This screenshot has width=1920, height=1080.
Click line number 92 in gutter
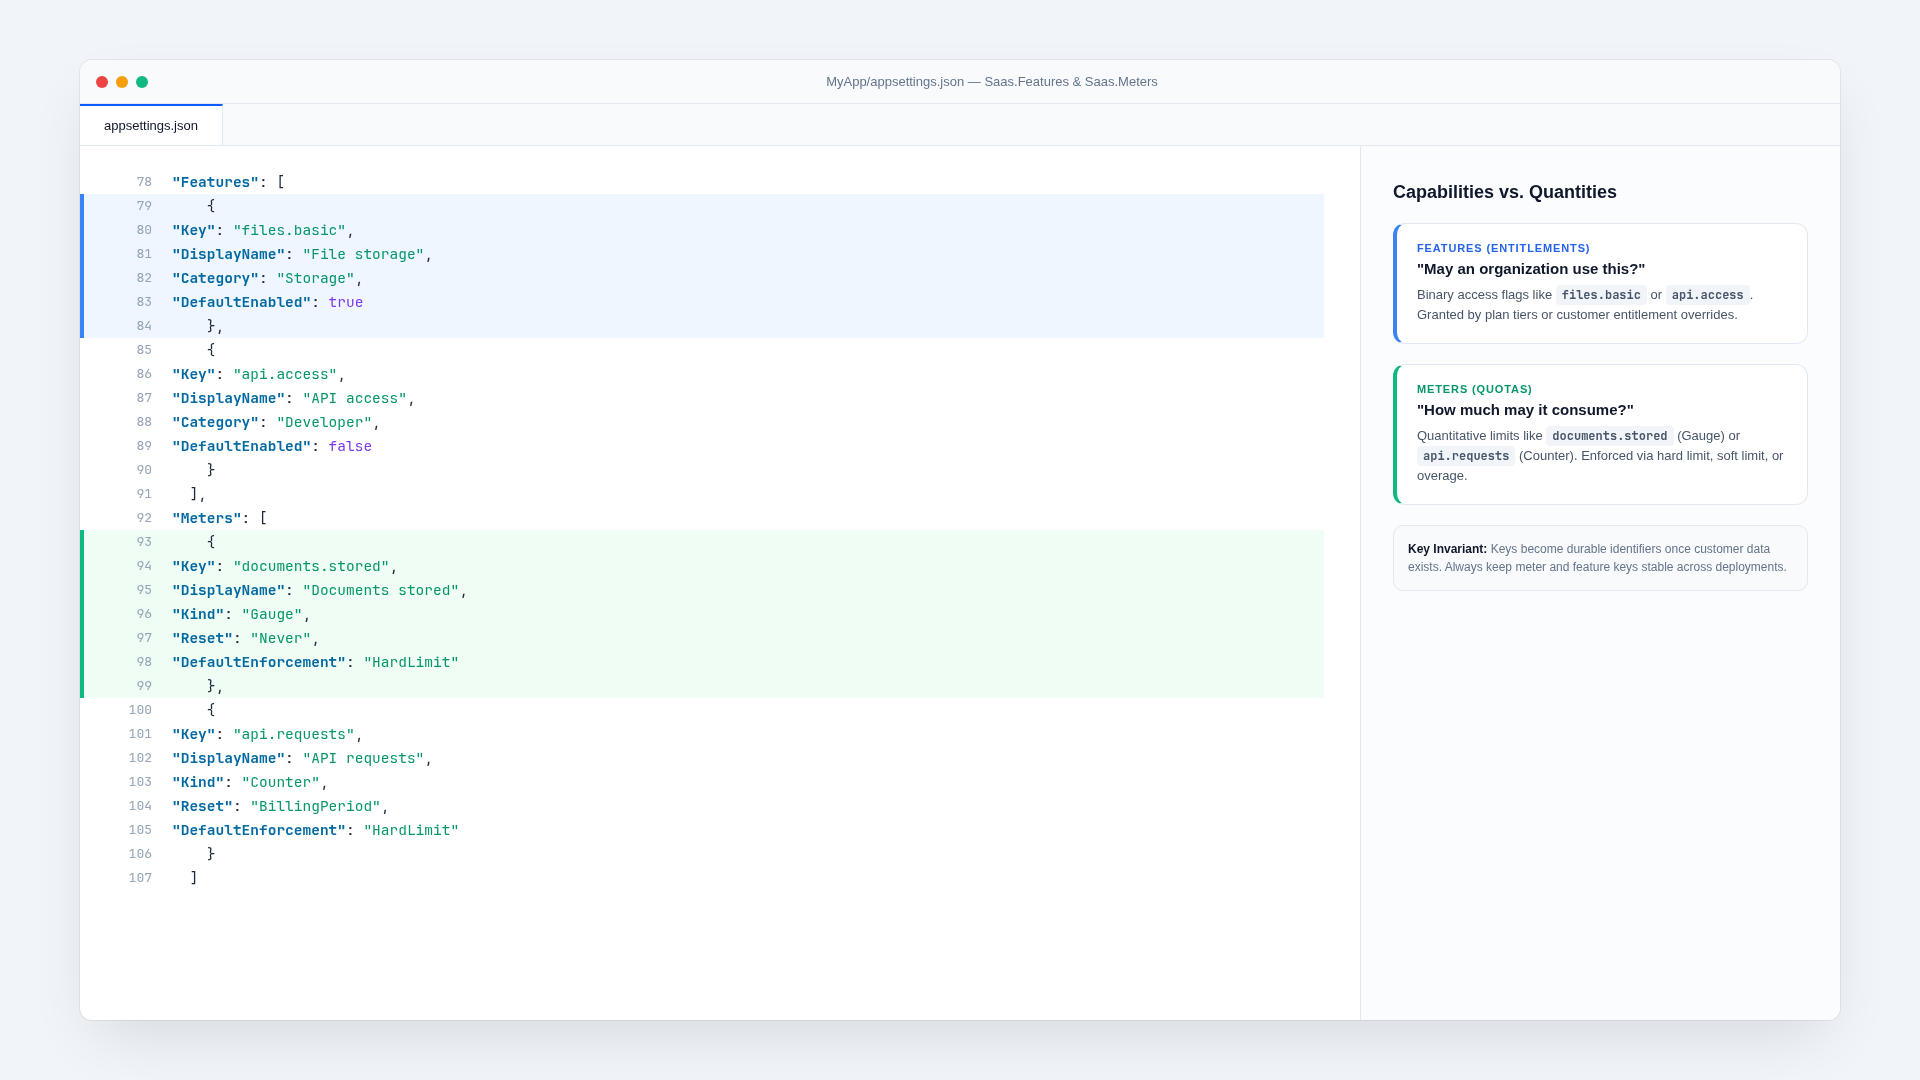pos(144,518)
